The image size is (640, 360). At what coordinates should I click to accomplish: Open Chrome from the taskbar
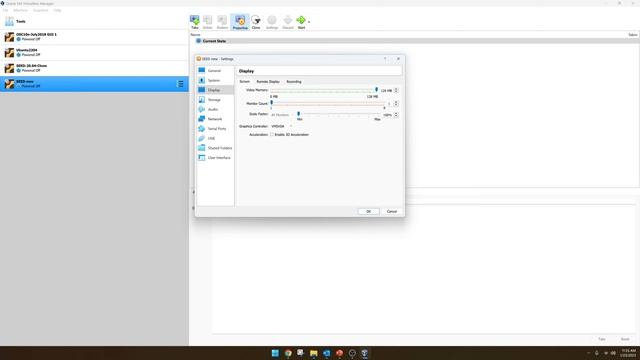[x=288, y=353]
